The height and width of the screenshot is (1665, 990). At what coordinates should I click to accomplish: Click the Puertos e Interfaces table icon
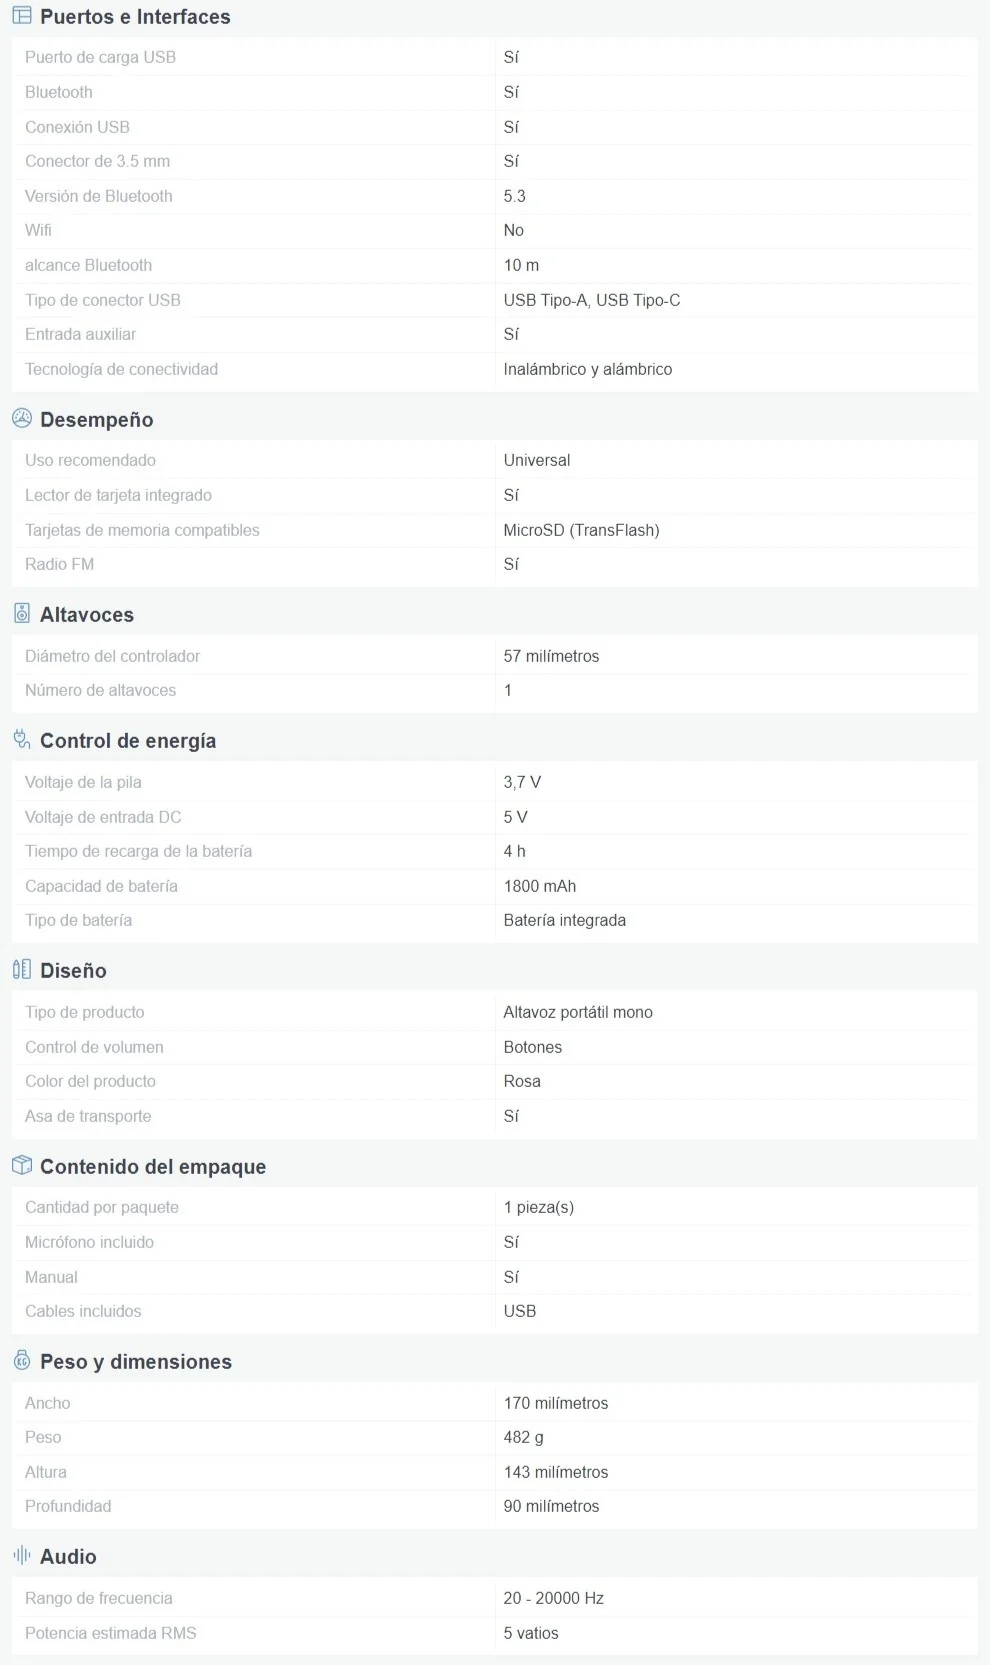[21, 16]
